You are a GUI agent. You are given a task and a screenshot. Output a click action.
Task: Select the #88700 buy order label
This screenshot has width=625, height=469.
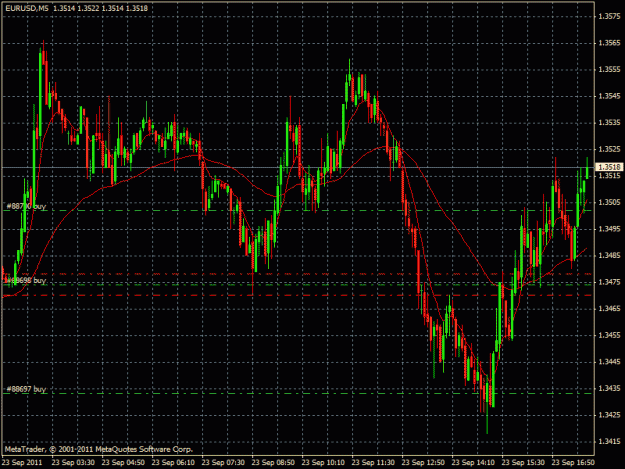point(26,206)
